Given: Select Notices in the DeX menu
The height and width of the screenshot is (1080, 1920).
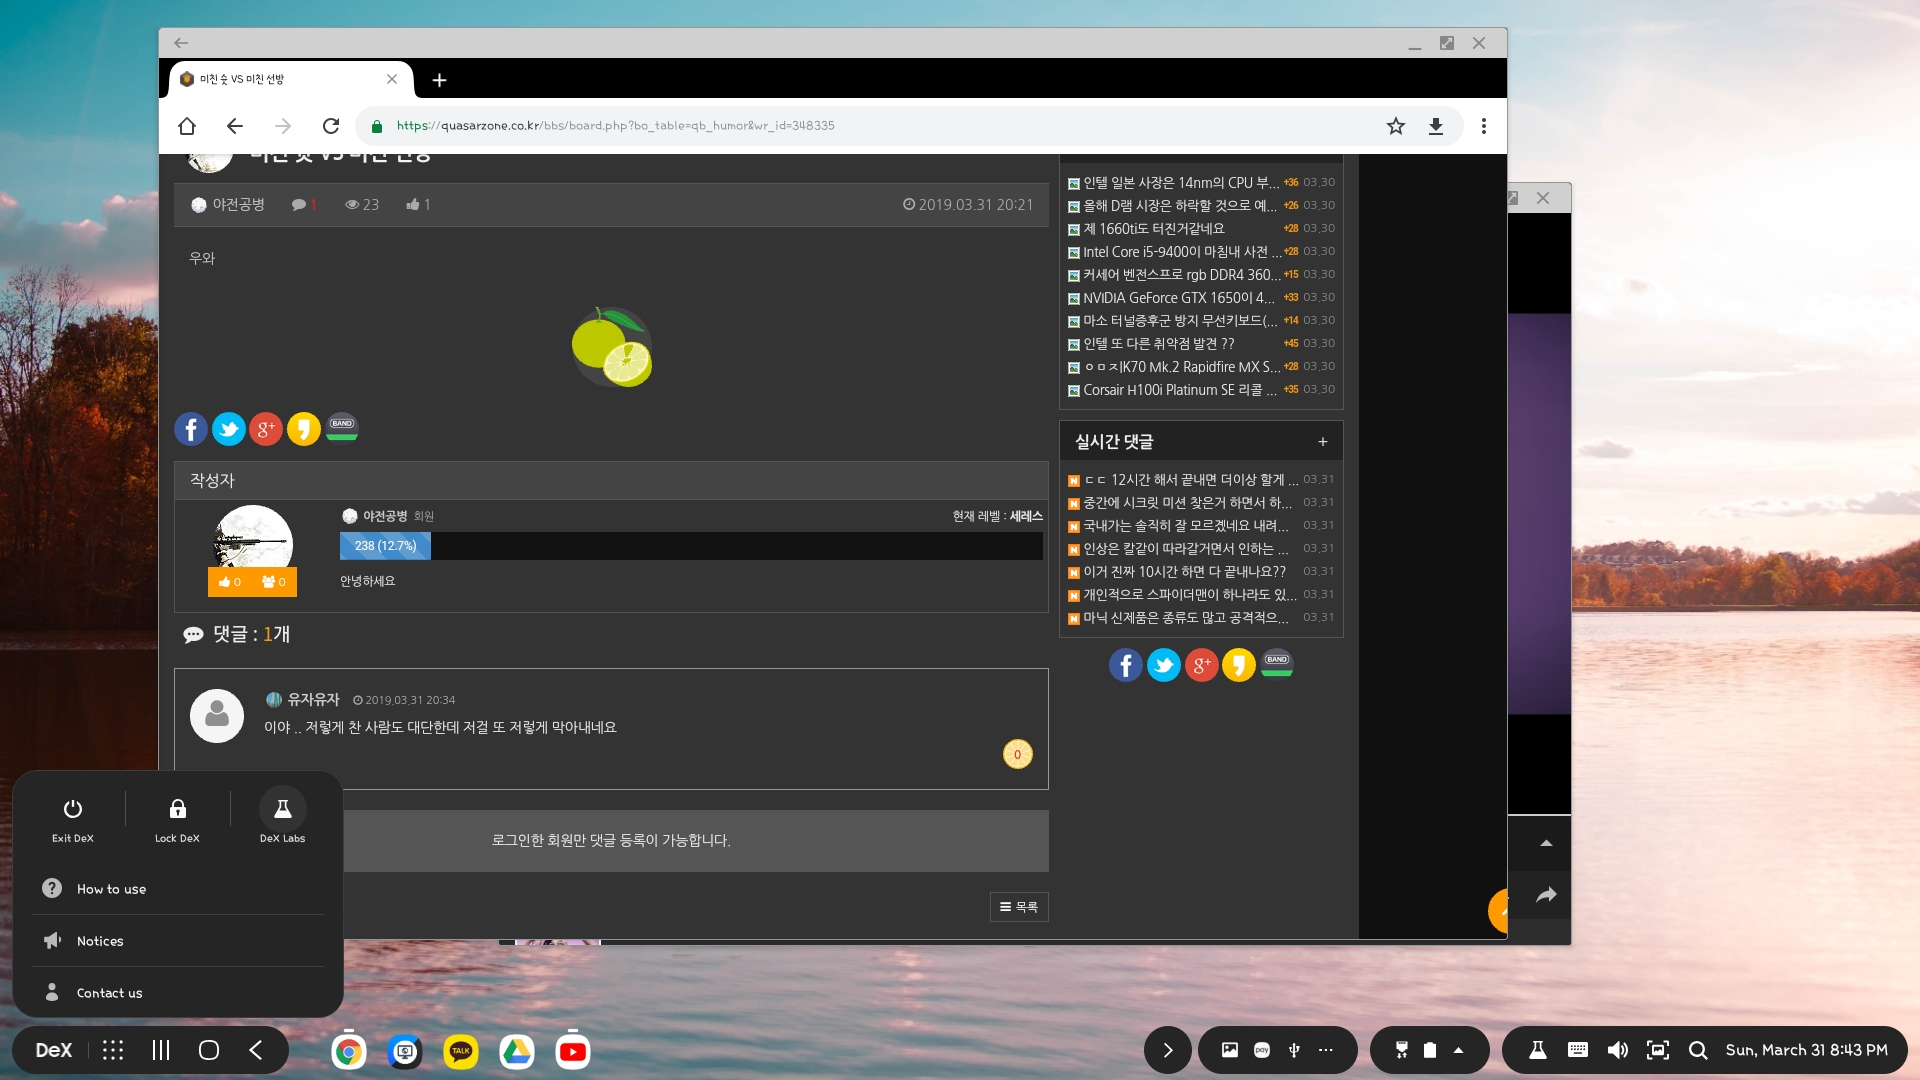Looking at the screenshot, I should 100,941.
